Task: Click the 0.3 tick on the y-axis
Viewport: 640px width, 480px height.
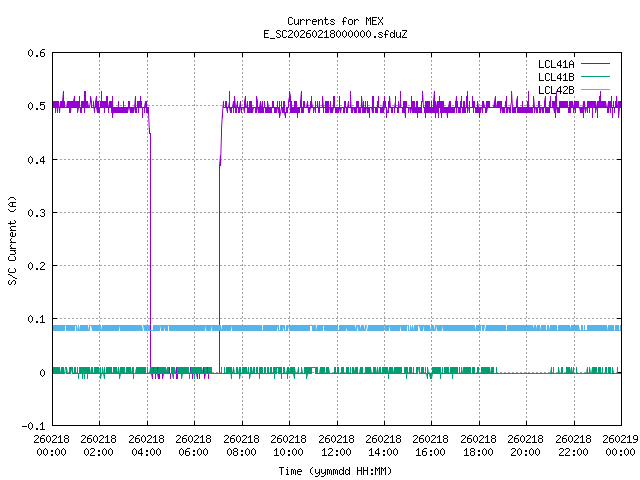Action: coord(34,213)
